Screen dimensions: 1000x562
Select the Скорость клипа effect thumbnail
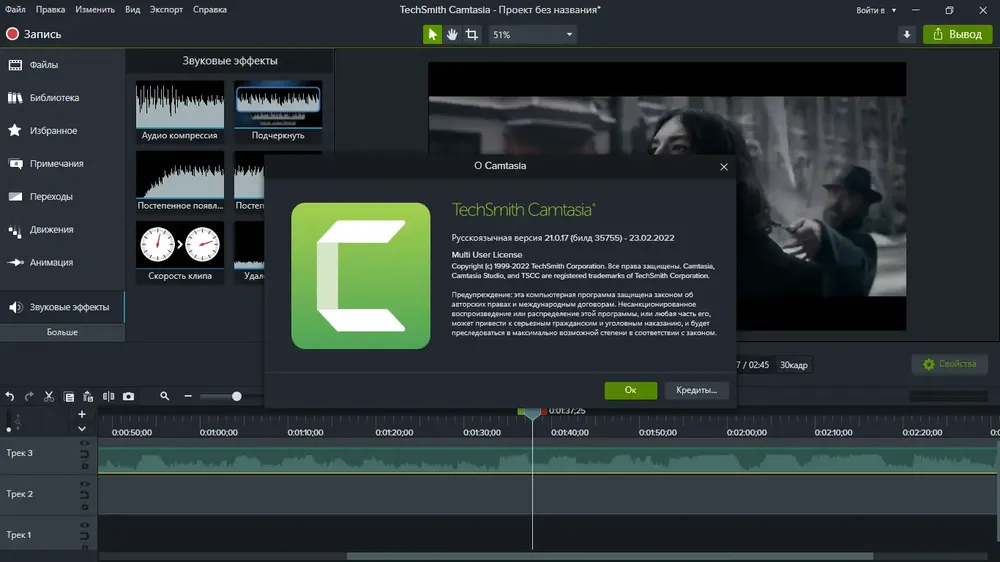pyautogui.click(x=180, y=252)
